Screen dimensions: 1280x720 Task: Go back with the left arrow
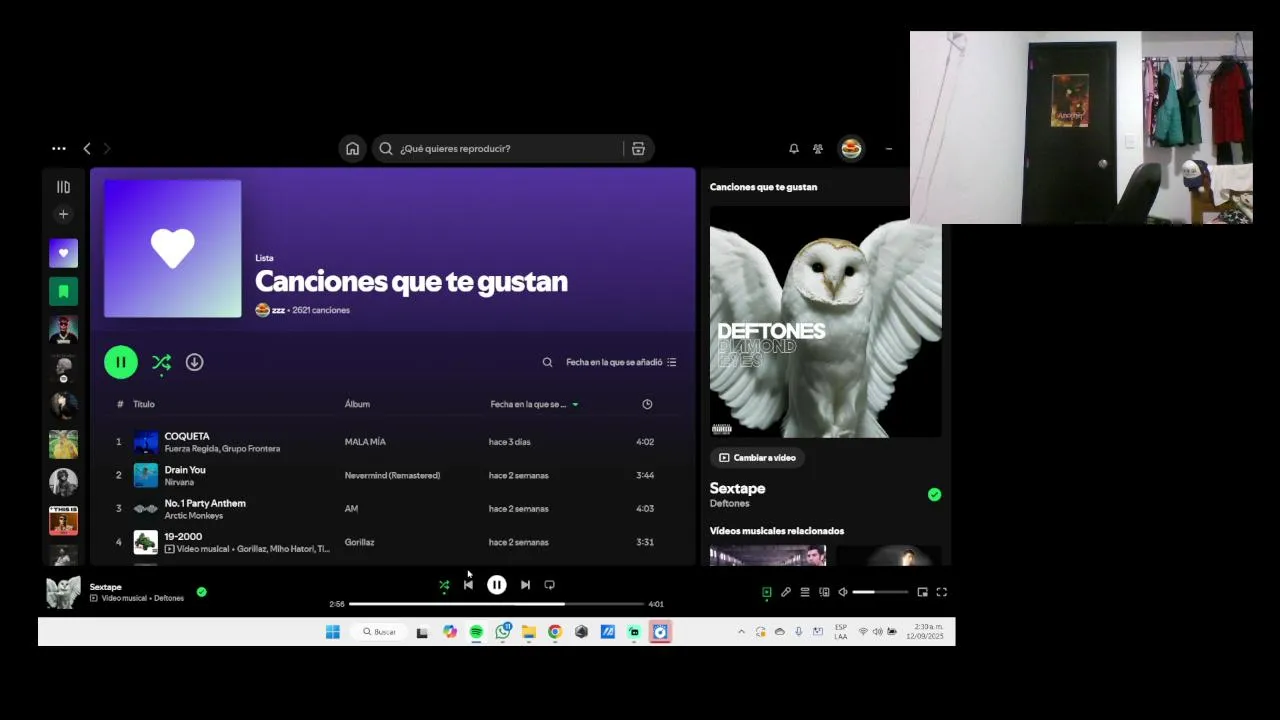point(87,148)
